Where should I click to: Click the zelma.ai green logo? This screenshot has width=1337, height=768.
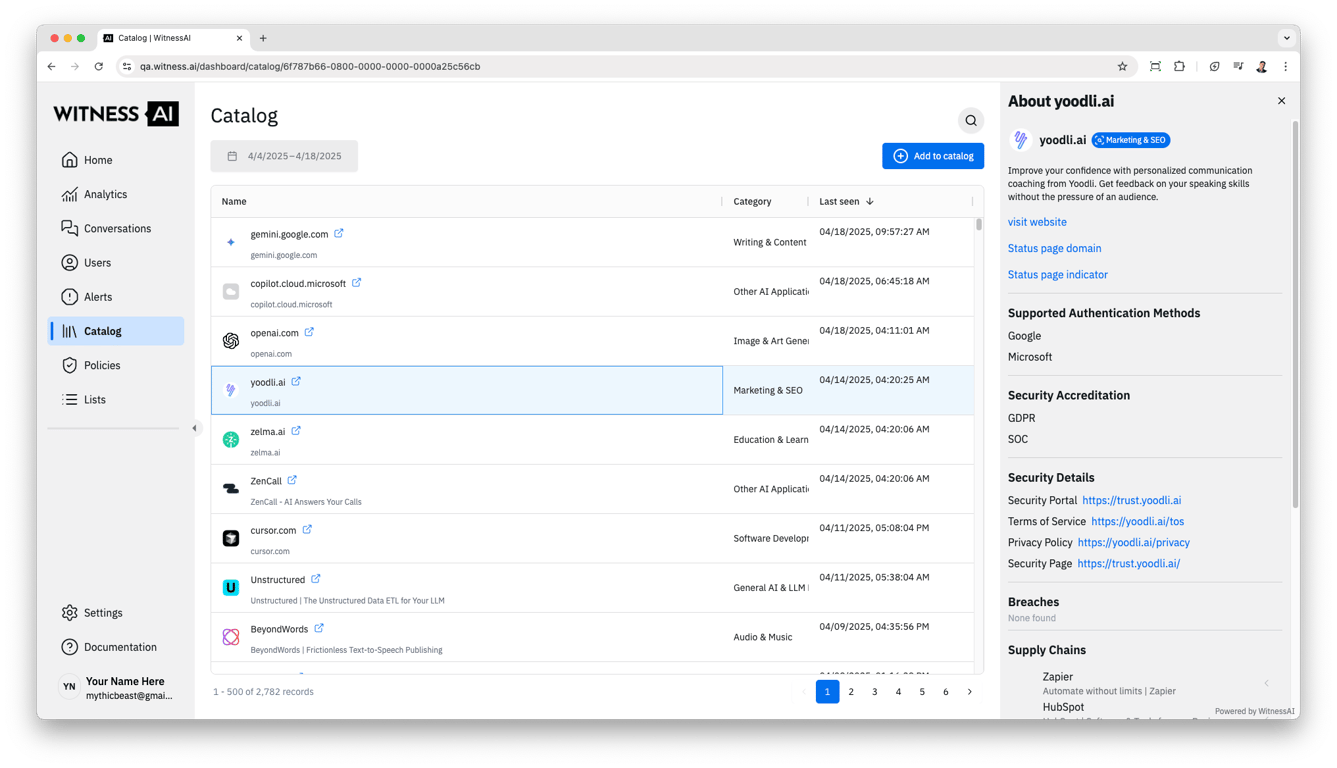pos(231,440)
